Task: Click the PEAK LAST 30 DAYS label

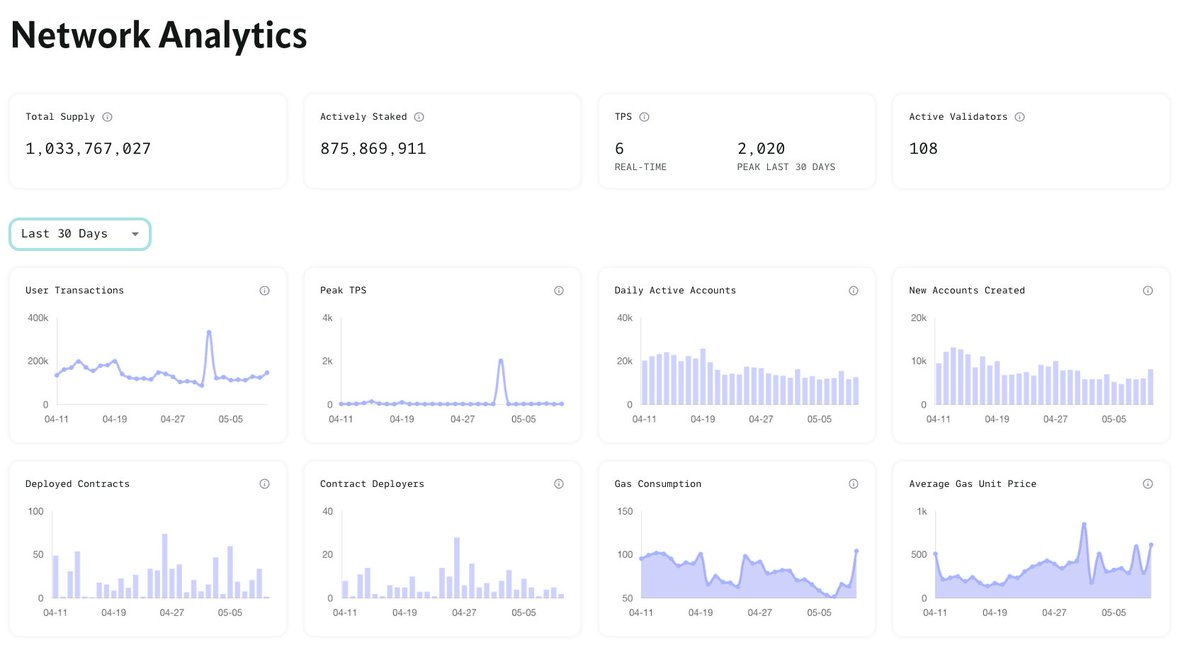Action: click(786, 167)
